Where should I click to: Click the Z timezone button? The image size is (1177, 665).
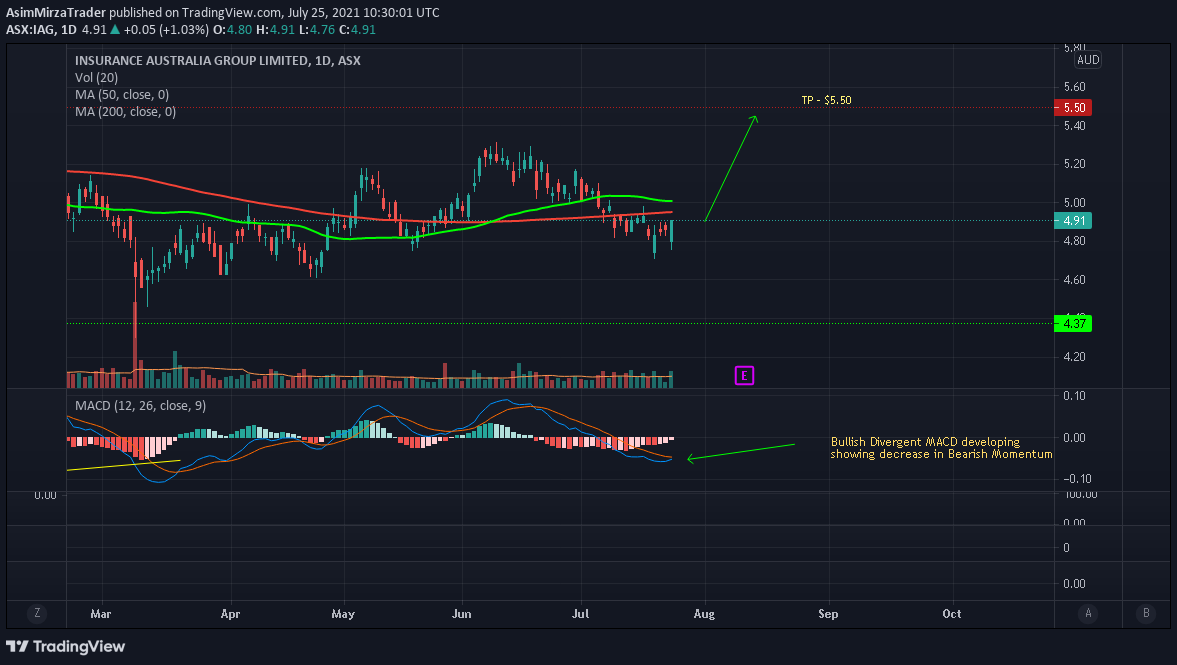click(x=37, y=613)
